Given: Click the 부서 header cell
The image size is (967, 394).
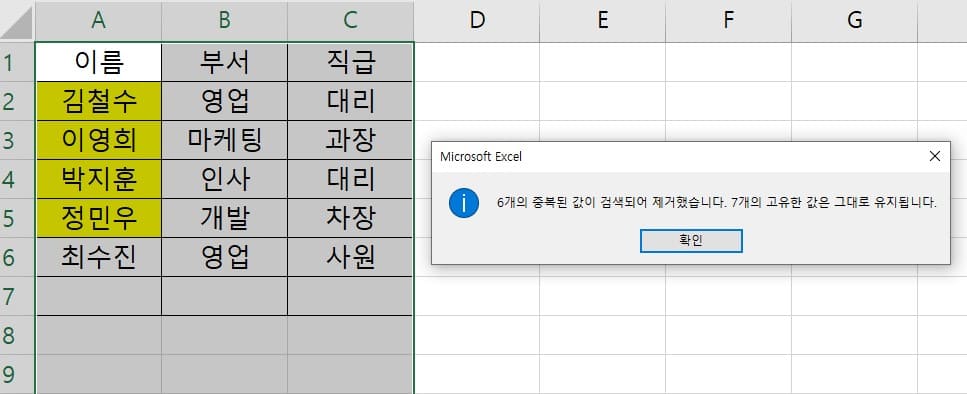Looking at the screenshot, I should (224, 62).
